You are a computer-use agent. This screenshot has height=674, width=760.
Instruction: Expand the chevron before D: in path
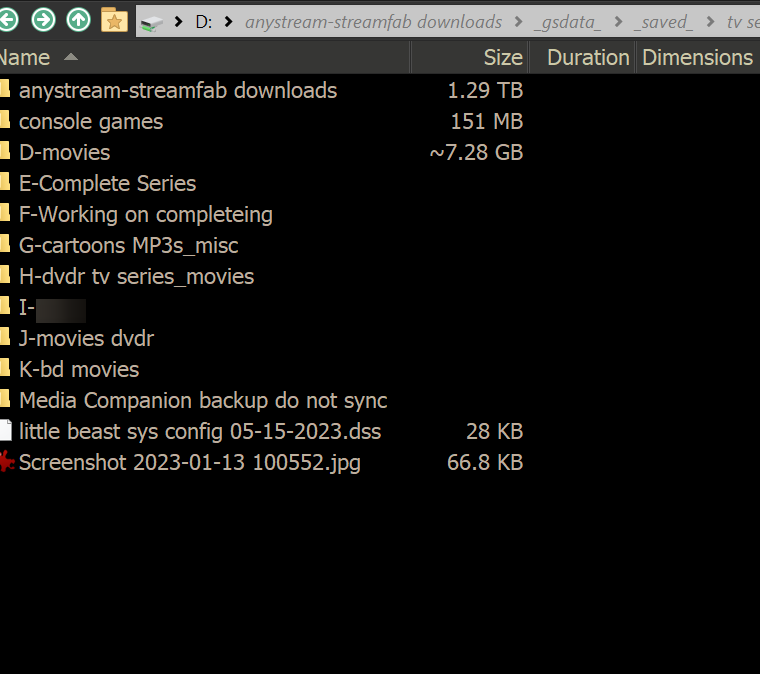click(x=178, y=22)
